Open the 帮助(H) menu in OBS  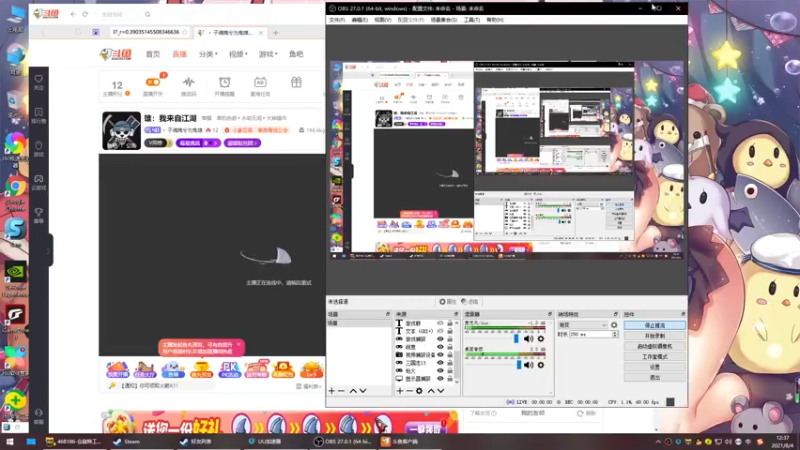[495, 20]
